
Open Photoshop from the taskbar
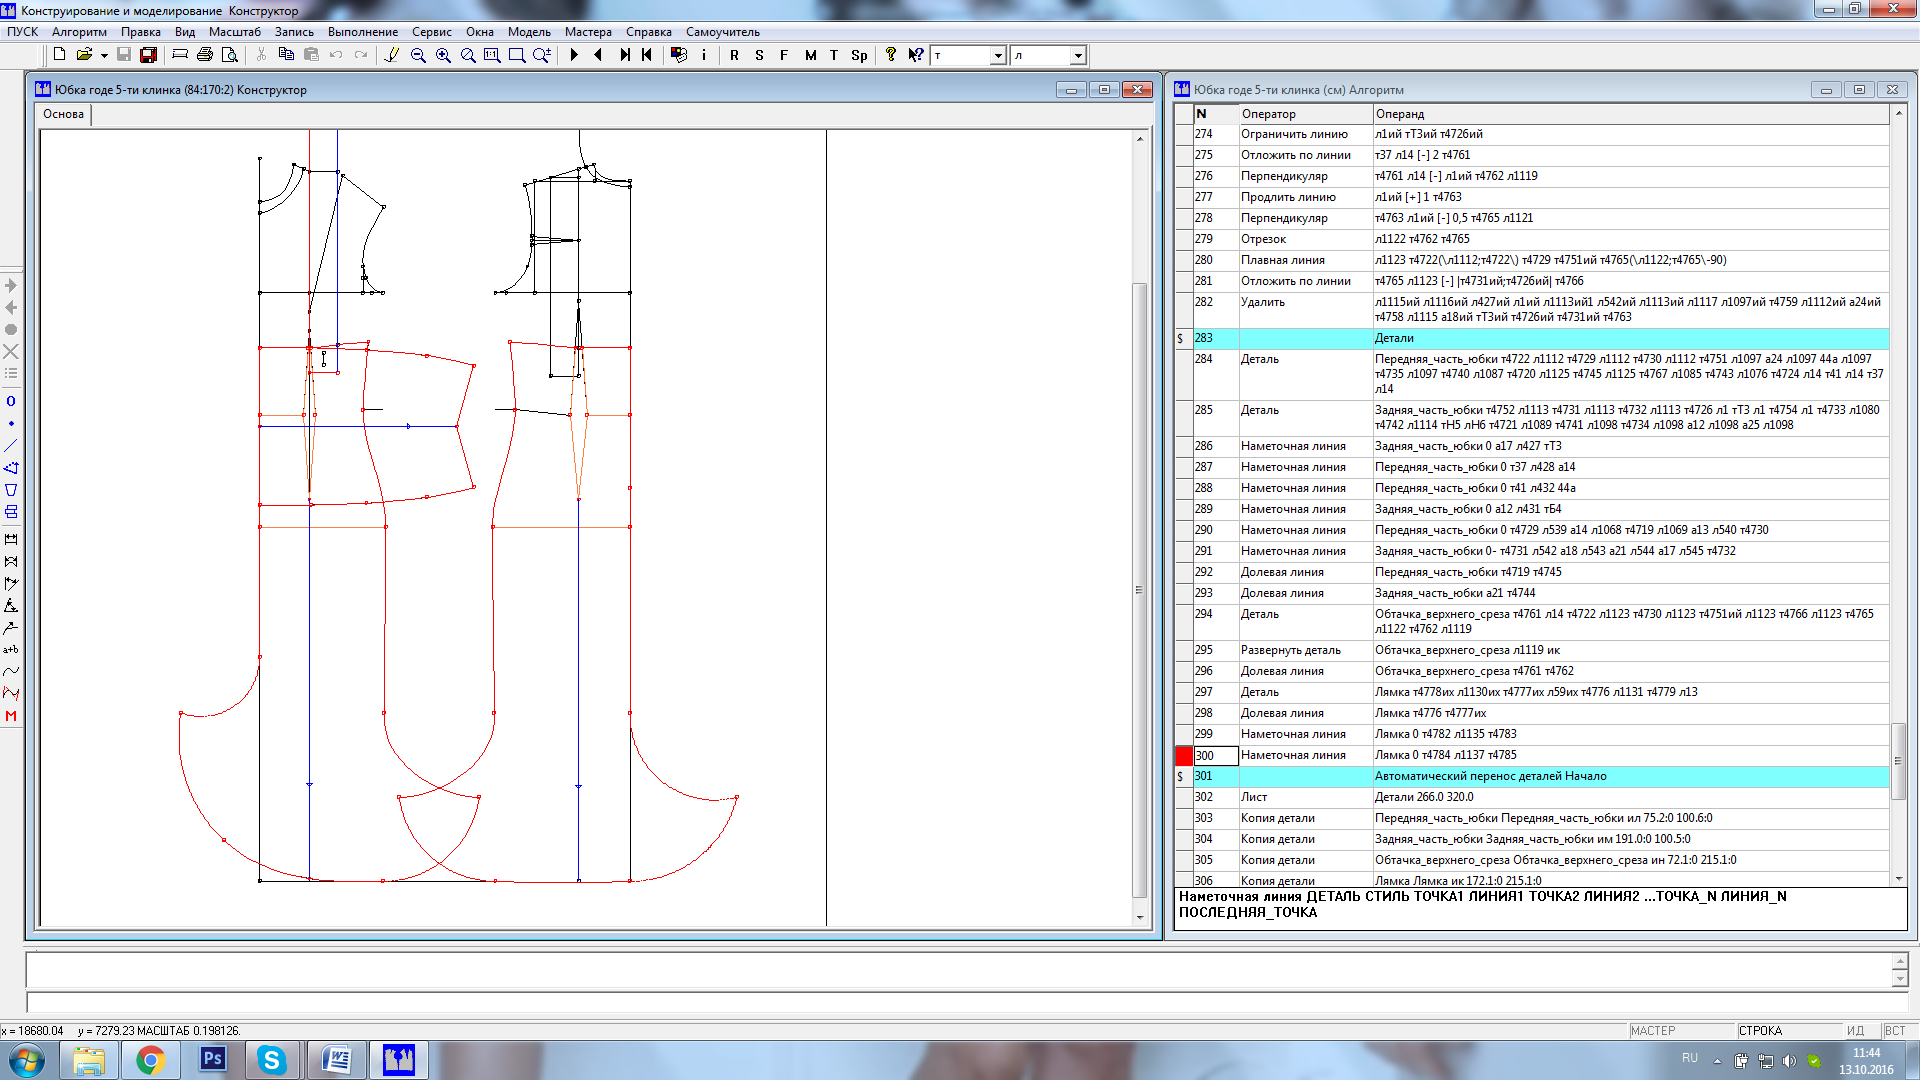(x=212, y=1059)
